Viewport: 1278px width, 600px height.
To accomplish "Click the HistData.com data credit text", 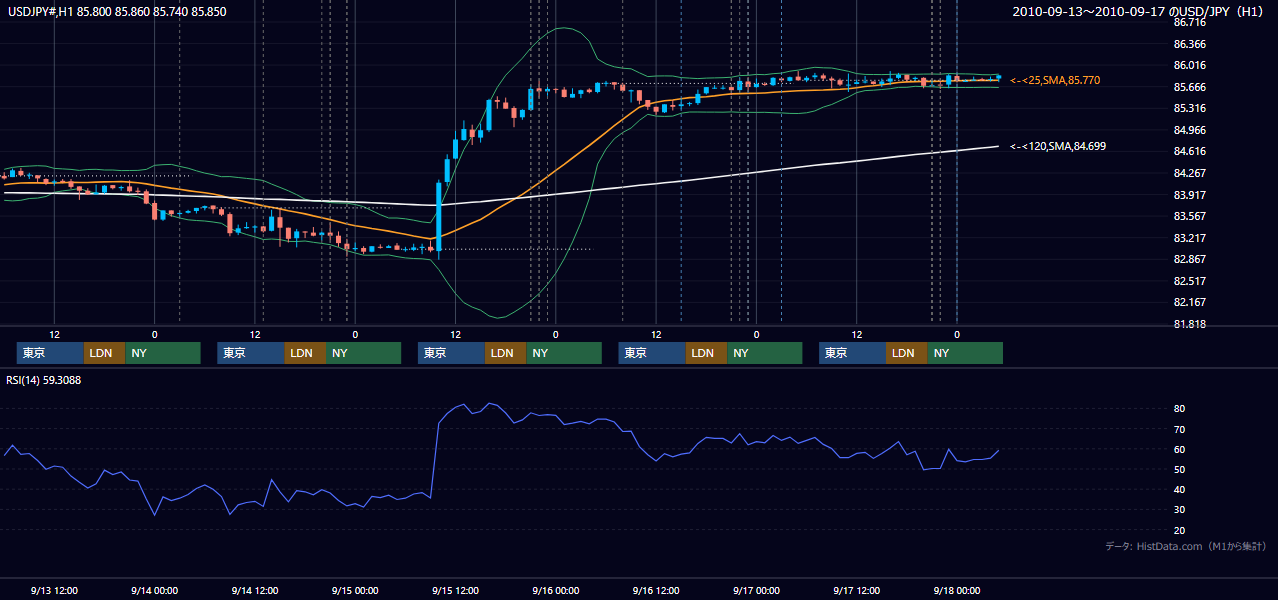I will click(1186, 546).
